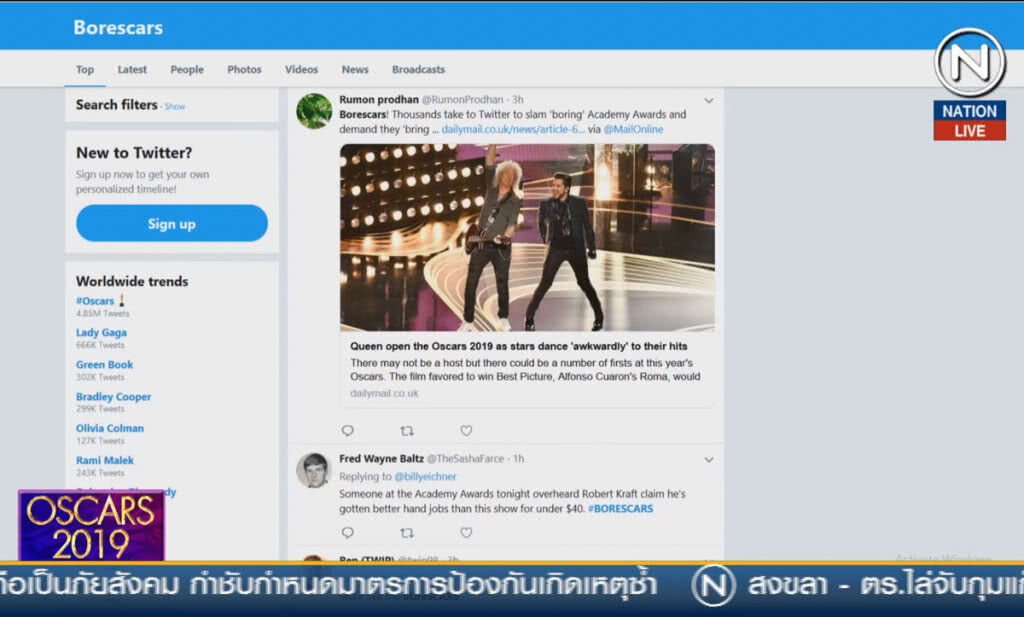Switch to the Latest tab
1024x617 pixels.
[132, 69]
